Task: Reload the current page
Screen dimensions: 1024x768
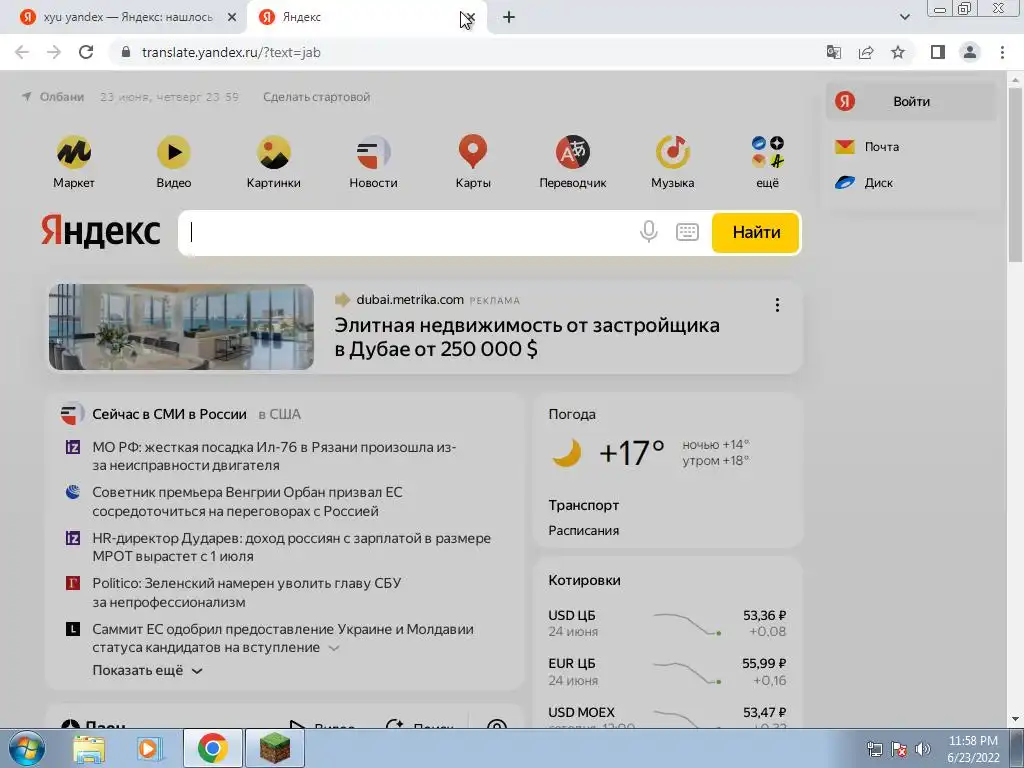Action: (x=86, y=52)
